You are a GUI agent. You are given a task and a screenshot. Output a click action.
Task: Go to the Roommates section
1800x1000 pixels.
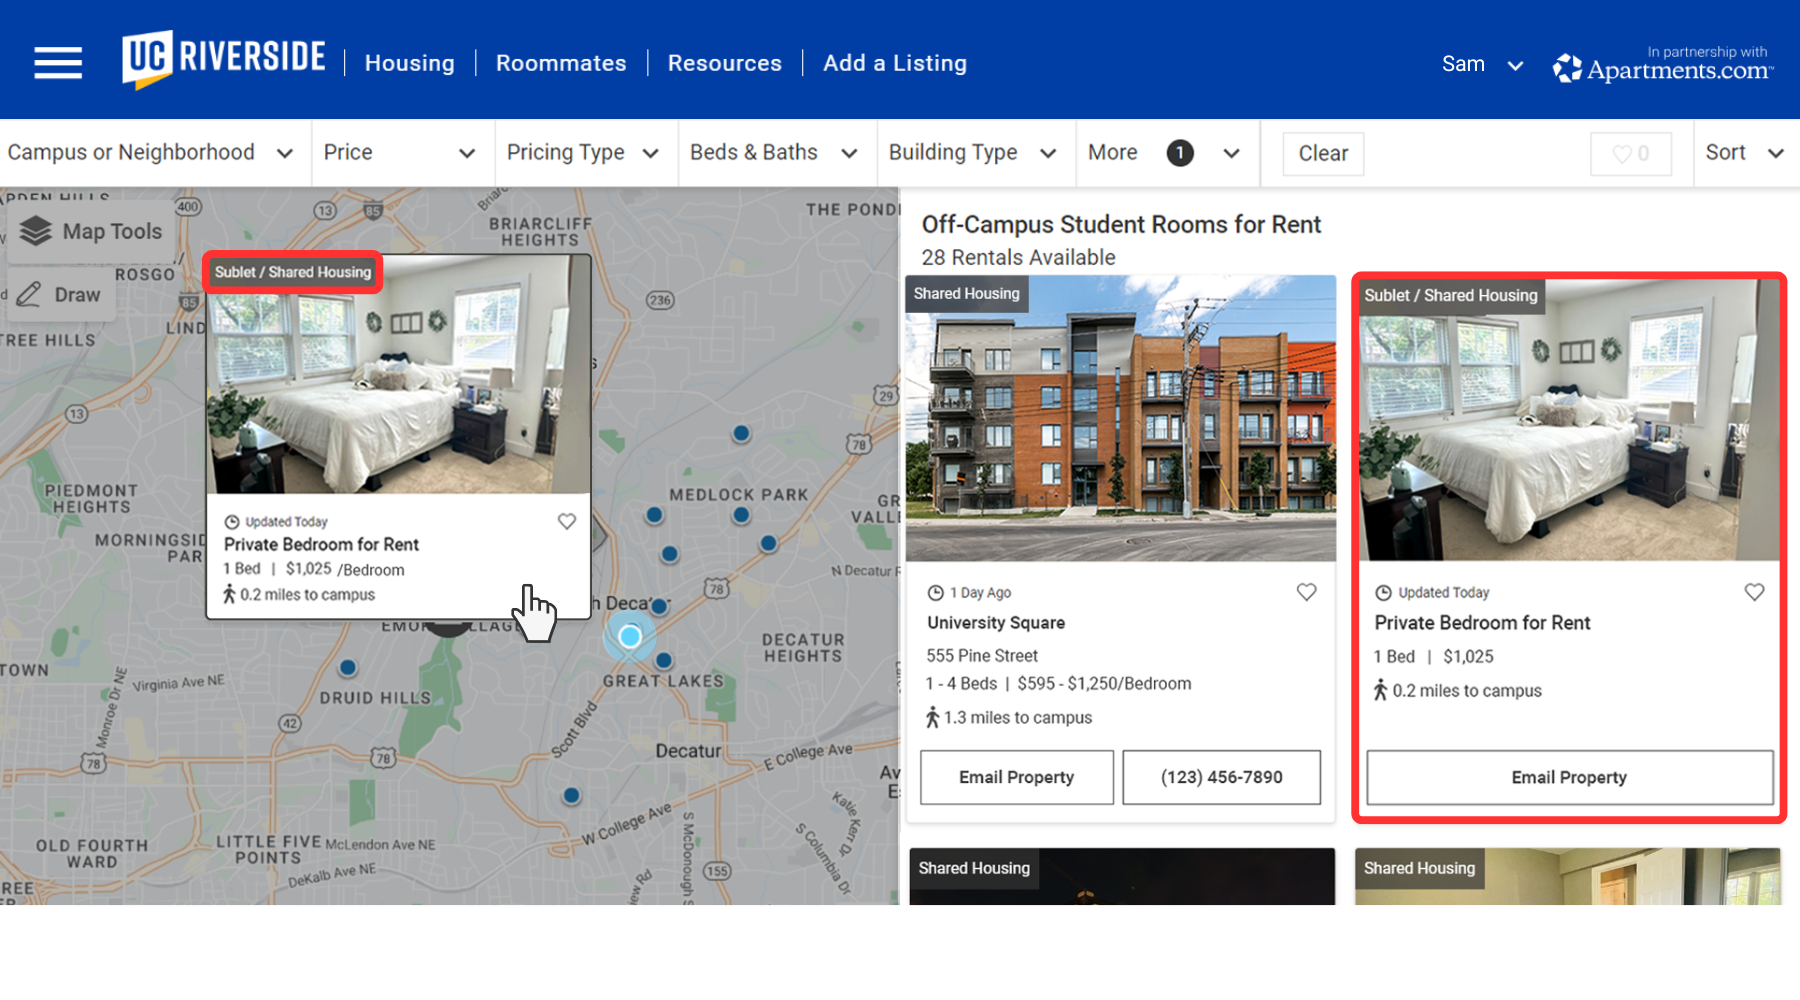click(561, 63)
